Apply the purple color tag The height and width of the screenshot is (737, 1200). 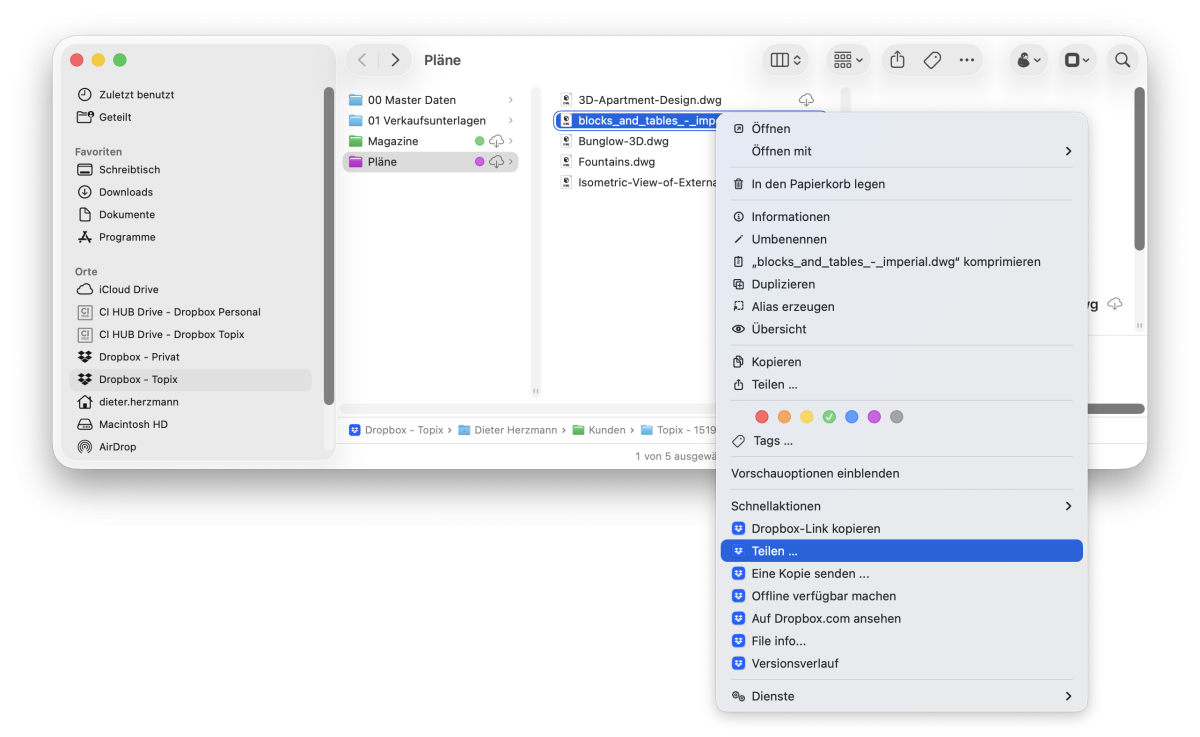[874, 417]
